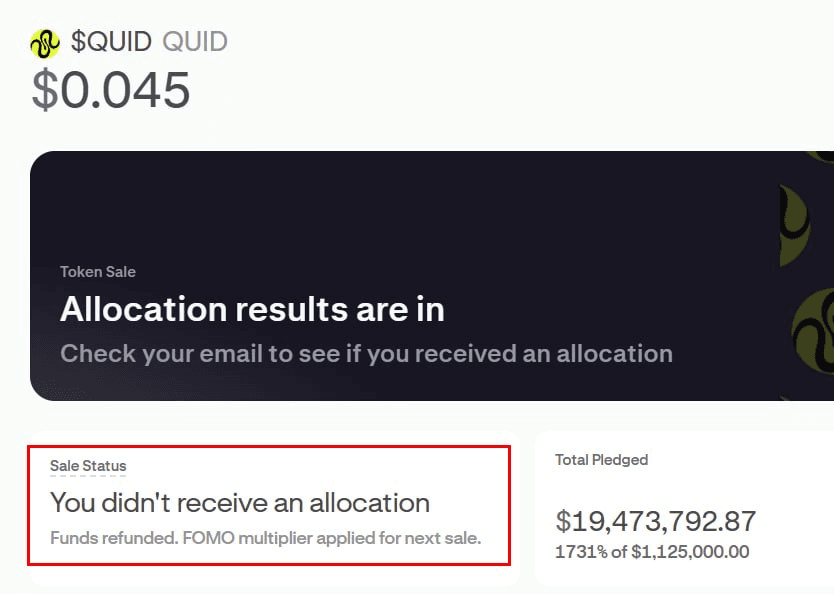Image resolution: width=834 pixels, height=594 pixels.
Task: Click the Token Sale label in banner
Action: [x=98, y=272]
